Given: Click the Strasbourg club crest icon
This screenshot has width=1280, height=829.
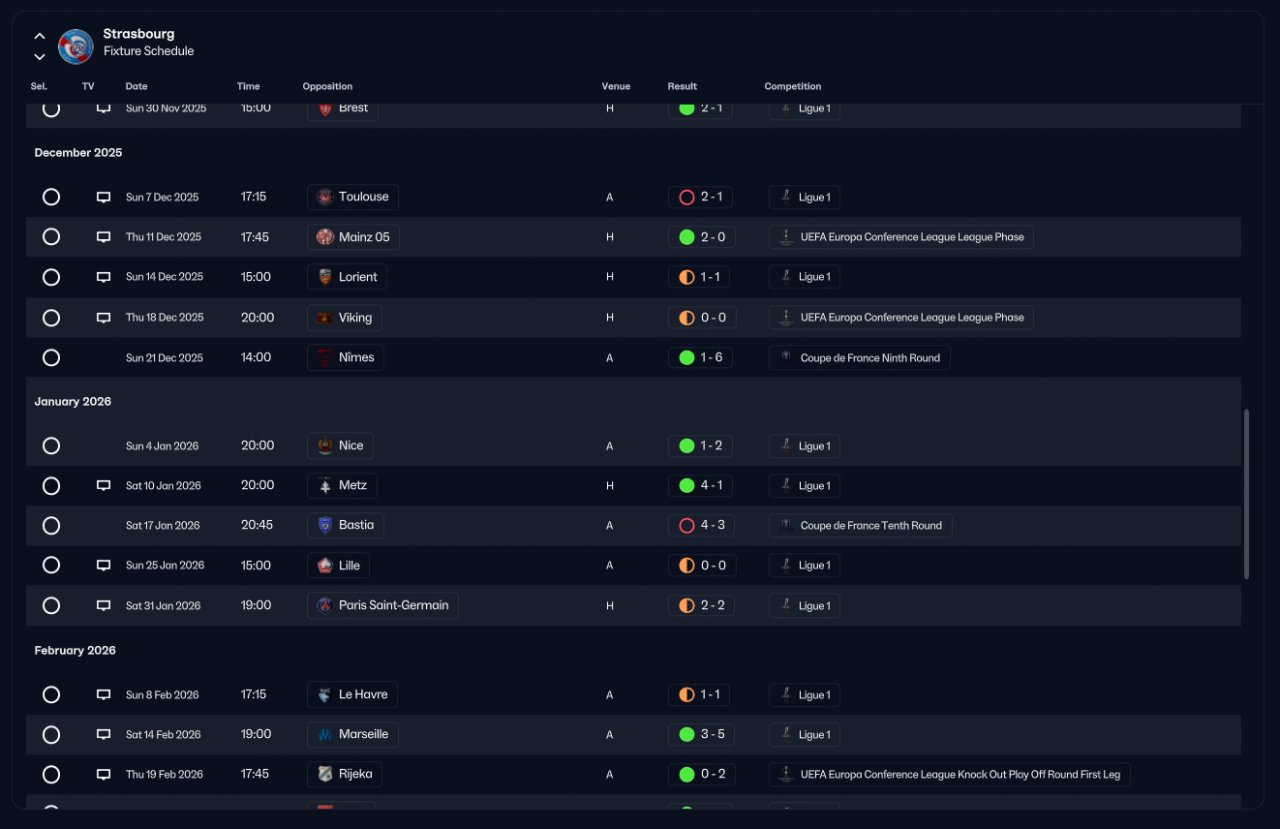Looking at the screenshot, I should click(76, 46).
